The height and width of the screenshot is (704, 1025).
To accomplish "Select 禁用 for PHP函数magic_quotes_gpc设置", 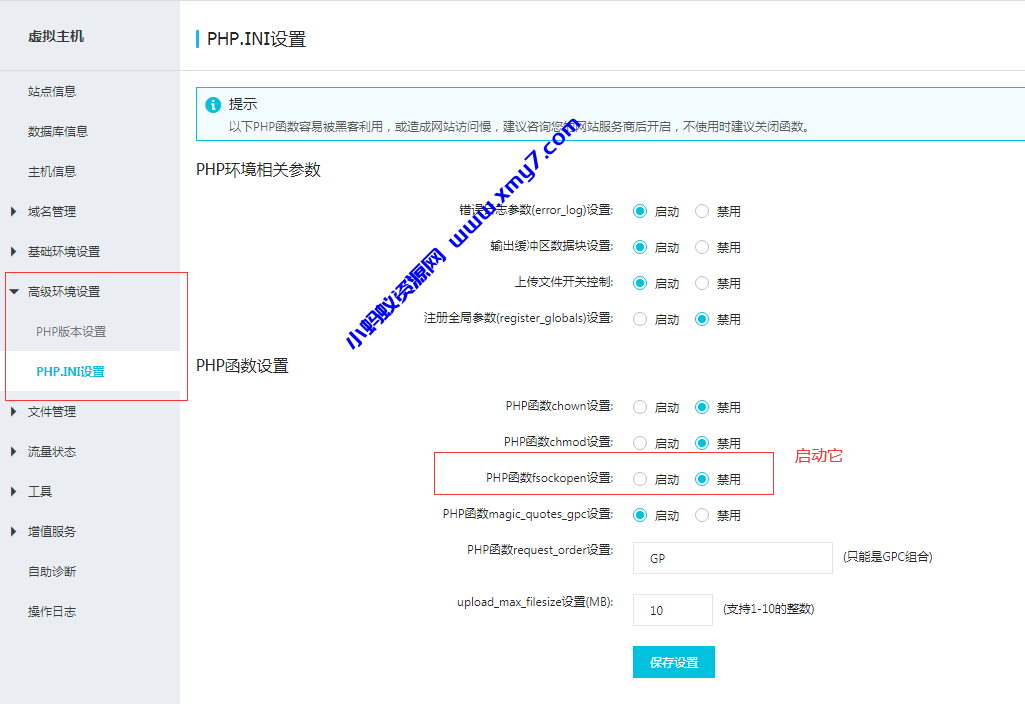I will point(702,515).
